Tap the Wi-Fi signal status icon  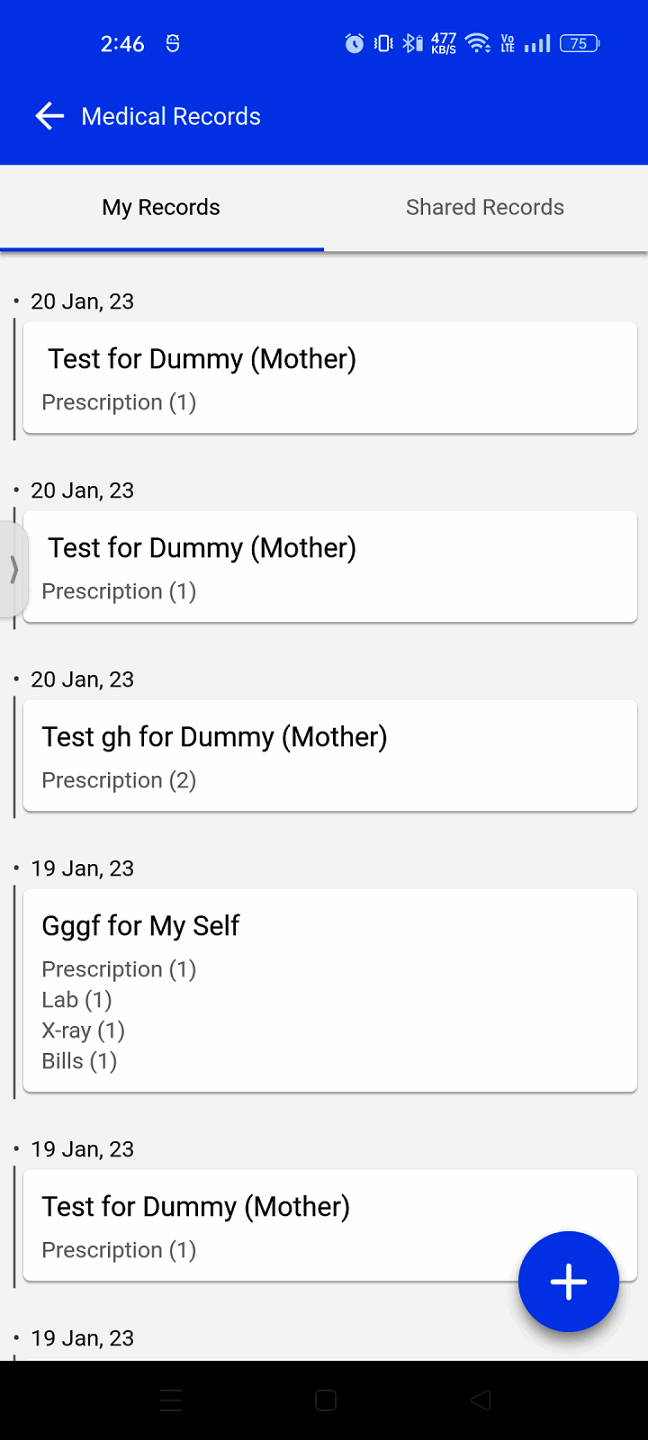coord(477,43)
